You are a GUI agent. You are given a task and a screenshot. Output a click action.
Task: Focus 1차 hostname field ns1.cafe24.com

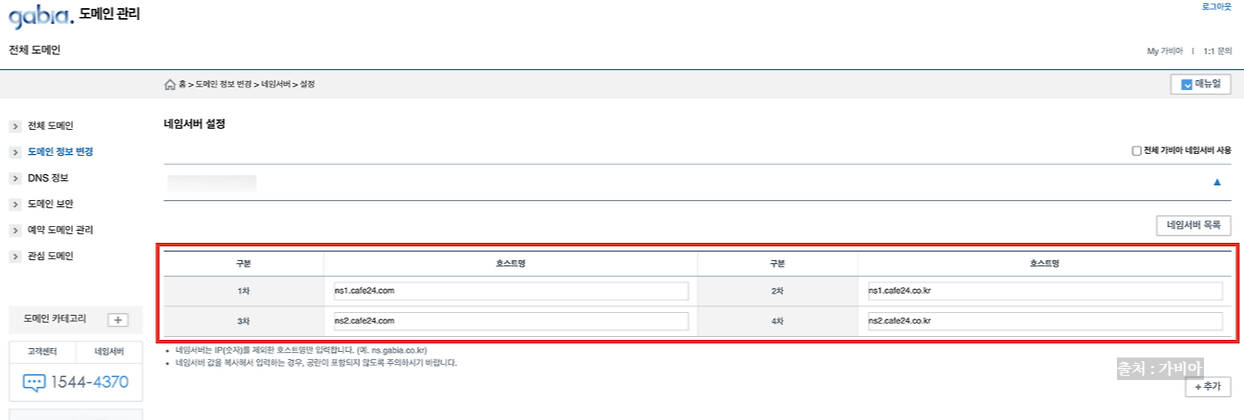(x=510, y=291)
